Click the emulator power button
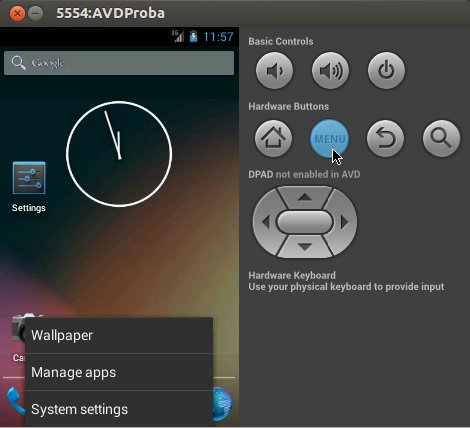470x428 pixels. [386, 71]
